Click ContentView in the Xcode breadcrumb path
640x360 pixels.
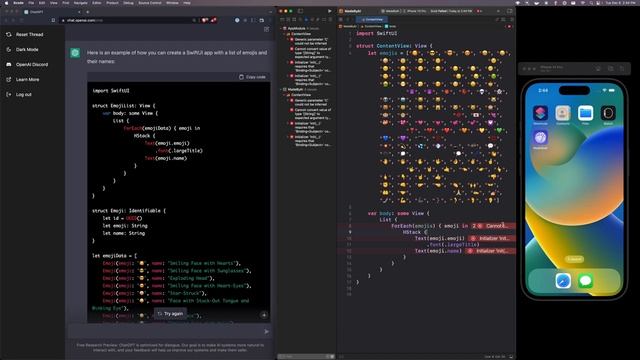(x=372, y=27)
